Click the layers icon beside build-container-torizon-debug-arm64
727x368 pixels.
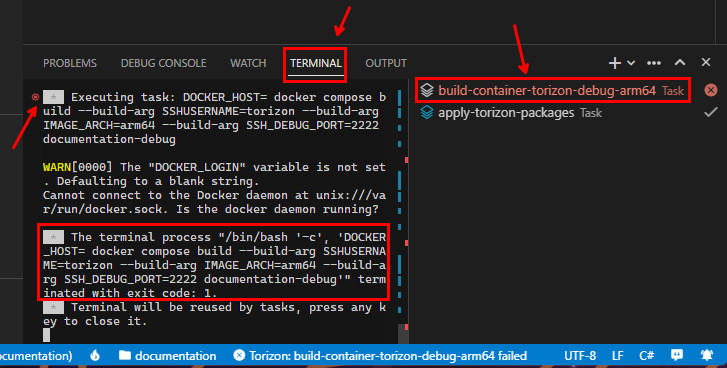tap(427, 90)
